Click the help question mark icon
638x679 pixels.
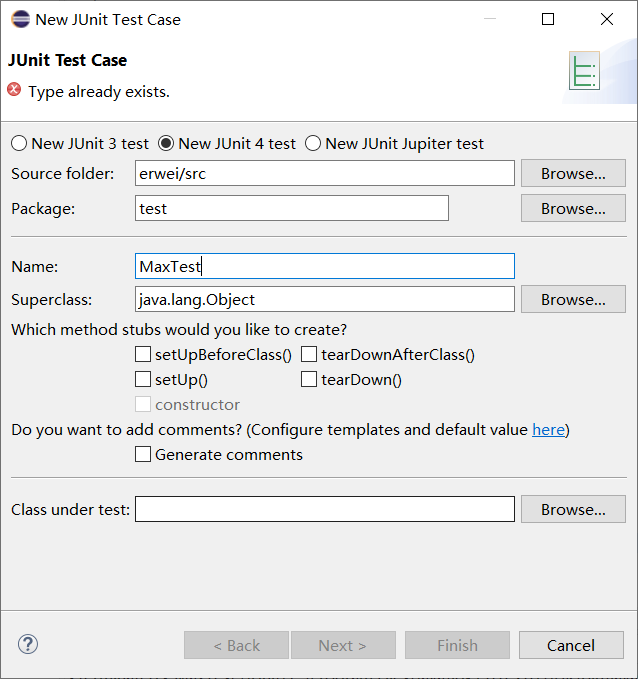[x=28, y=644]
